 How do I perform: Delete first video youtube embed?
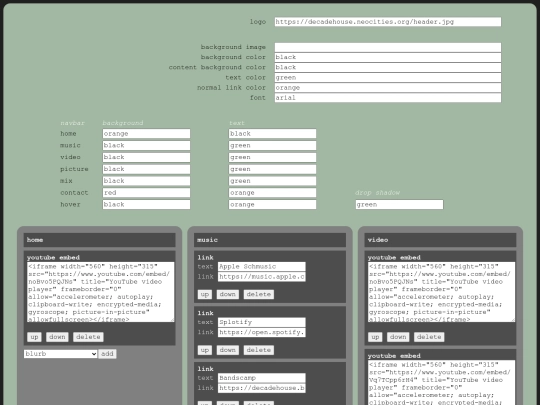point(429,337)
